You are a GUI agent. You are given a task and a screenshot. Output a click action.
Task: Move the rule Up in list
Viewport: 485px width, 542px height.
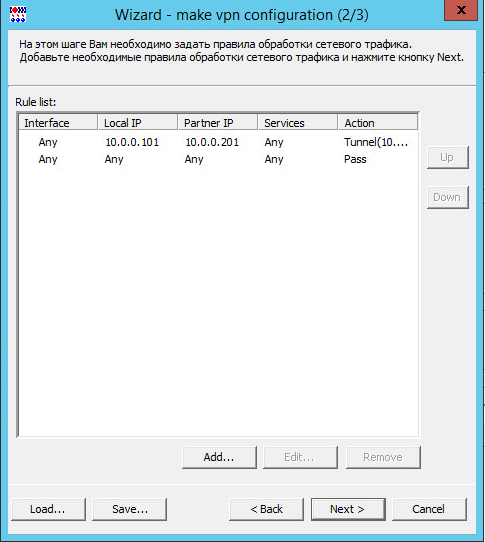point(448,158)
